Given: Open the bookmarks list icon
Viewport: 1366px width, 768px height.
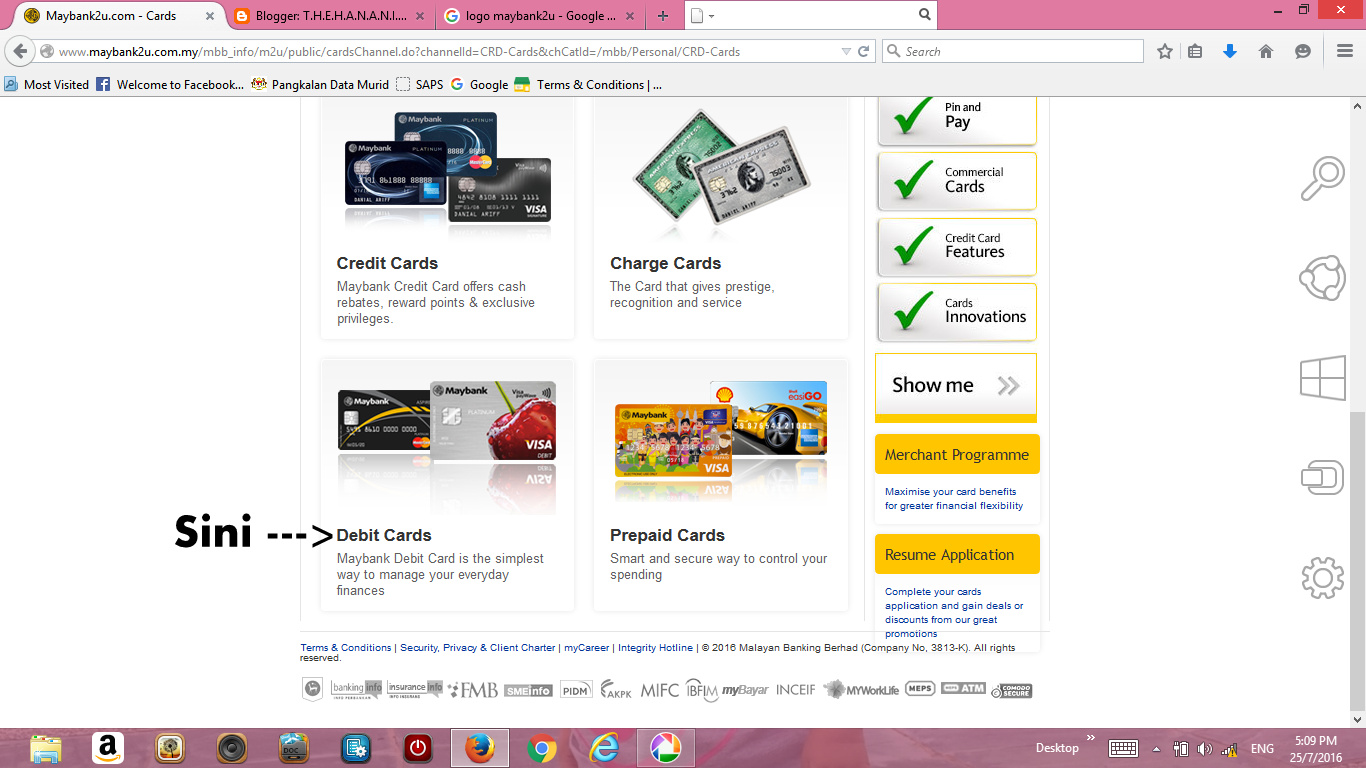Looking at the screenshot, I should click(x=1195, y=51).
